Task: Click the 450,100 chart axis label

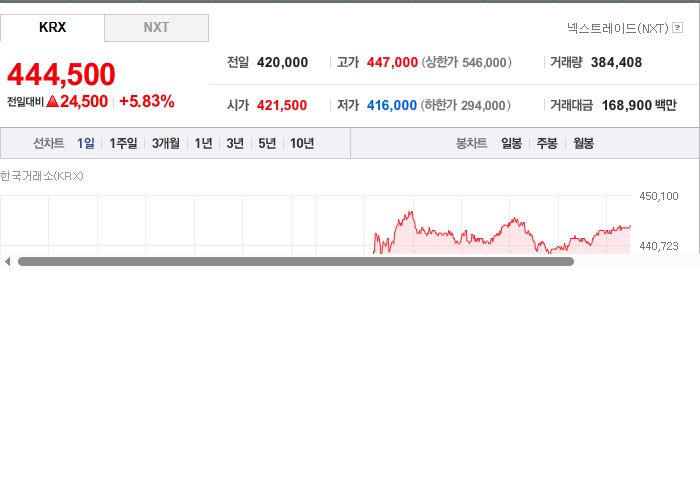Action: [658, 196]
